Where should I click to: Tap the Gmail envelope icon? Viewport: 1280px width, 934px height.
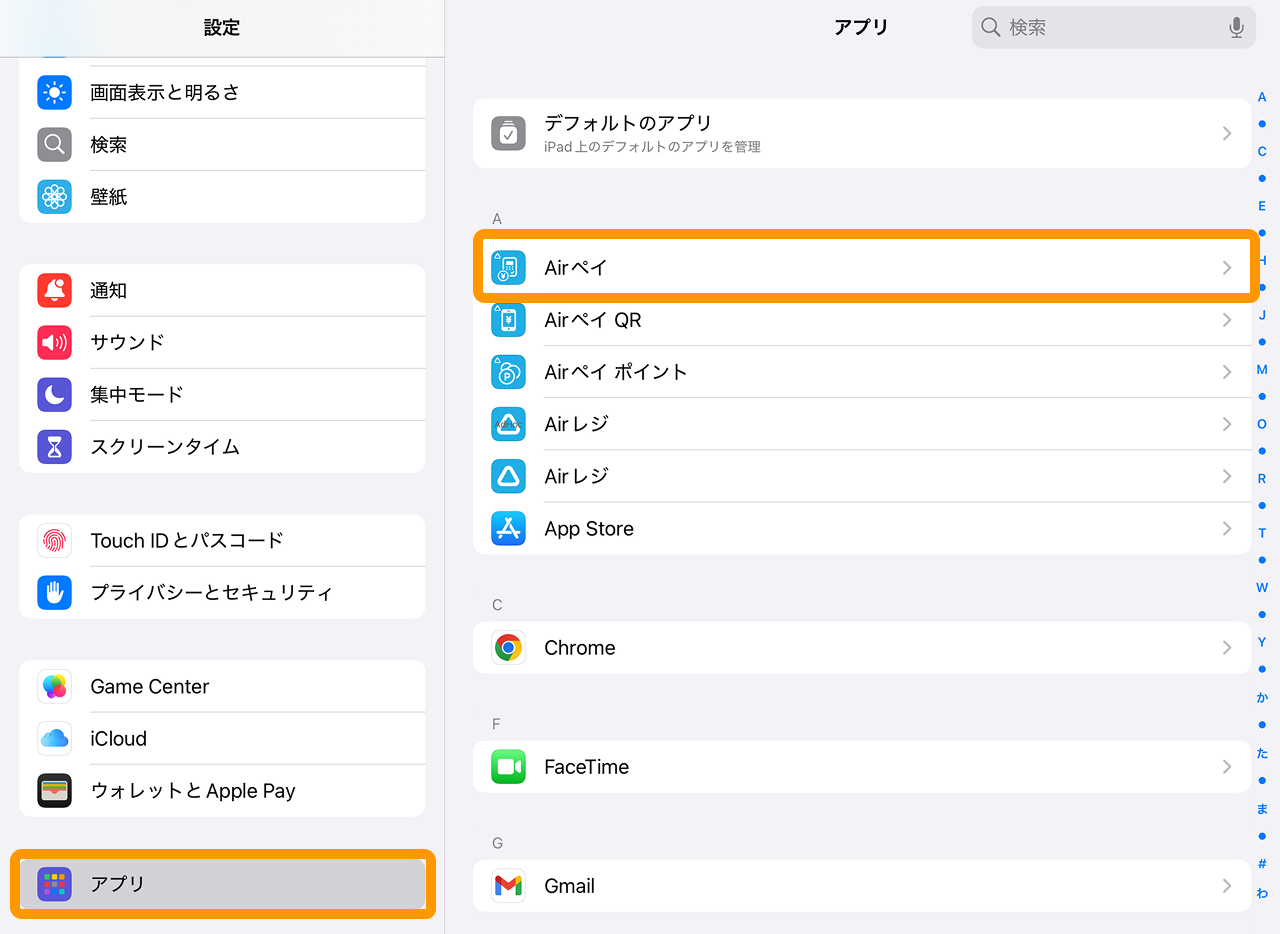point(508,886)
